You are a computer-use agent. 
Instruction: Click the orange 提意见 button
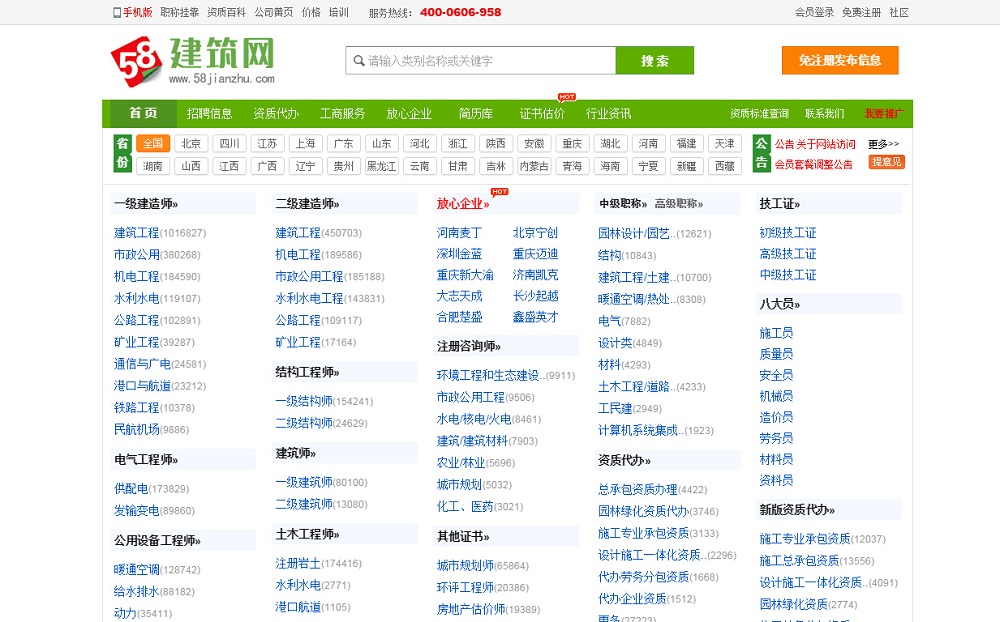pos(886,162)
